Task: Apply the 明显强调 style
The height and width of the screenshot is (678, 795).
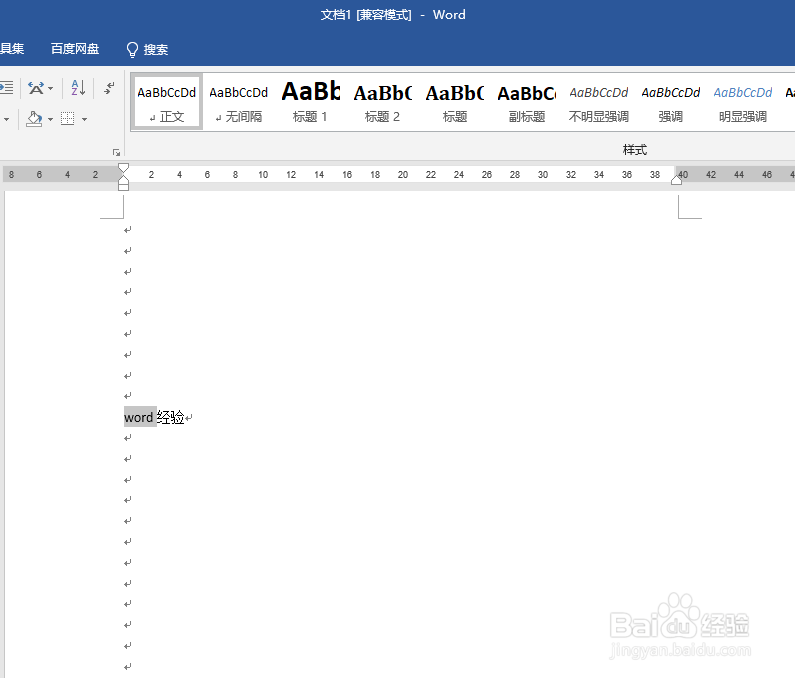Action: tap(743, 103)
